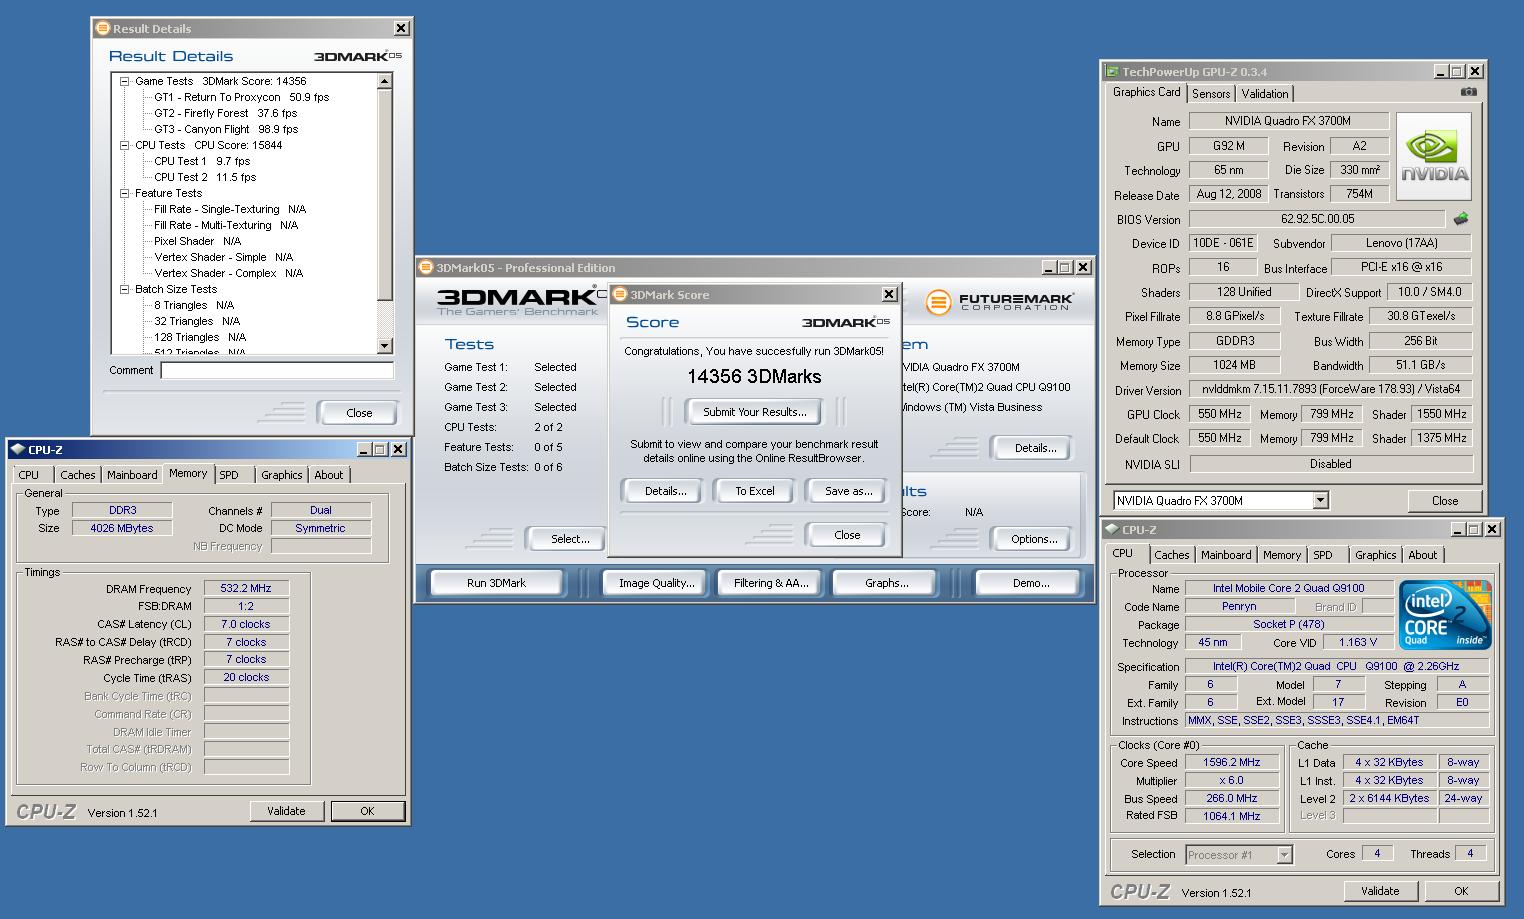Select GT2 - Firefly Forest result row
Image resolution: width=1524 pixels, height=919 pixels.
pos(225,113)
